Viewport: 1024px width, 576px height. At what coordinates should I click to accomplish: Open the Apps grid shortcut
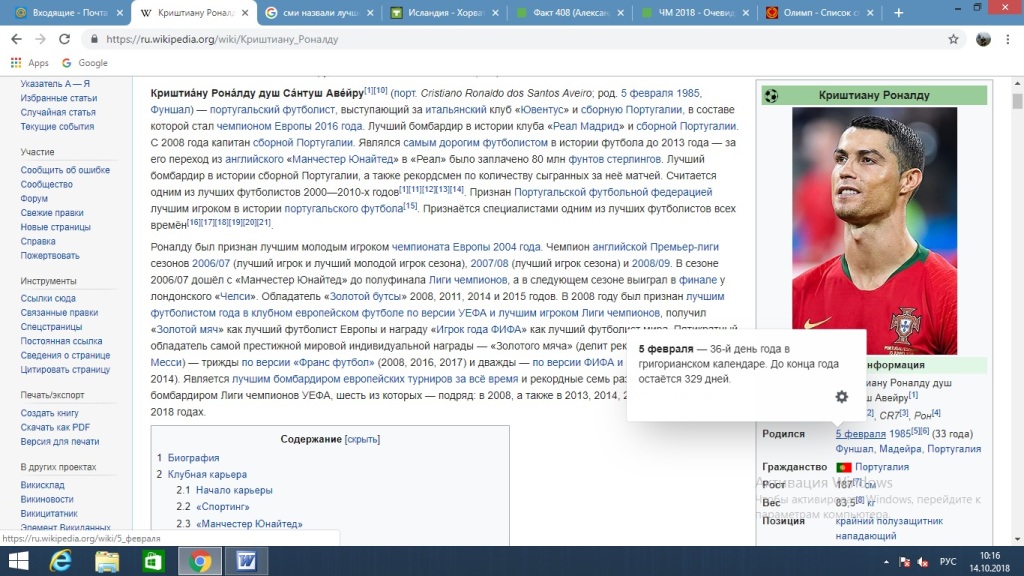pyautogui.click(x=29, y=63)
